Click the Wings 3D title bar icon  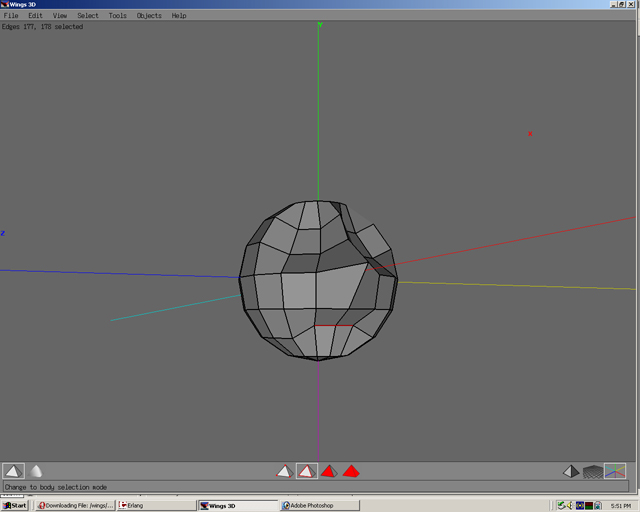[x=5, y=4]
